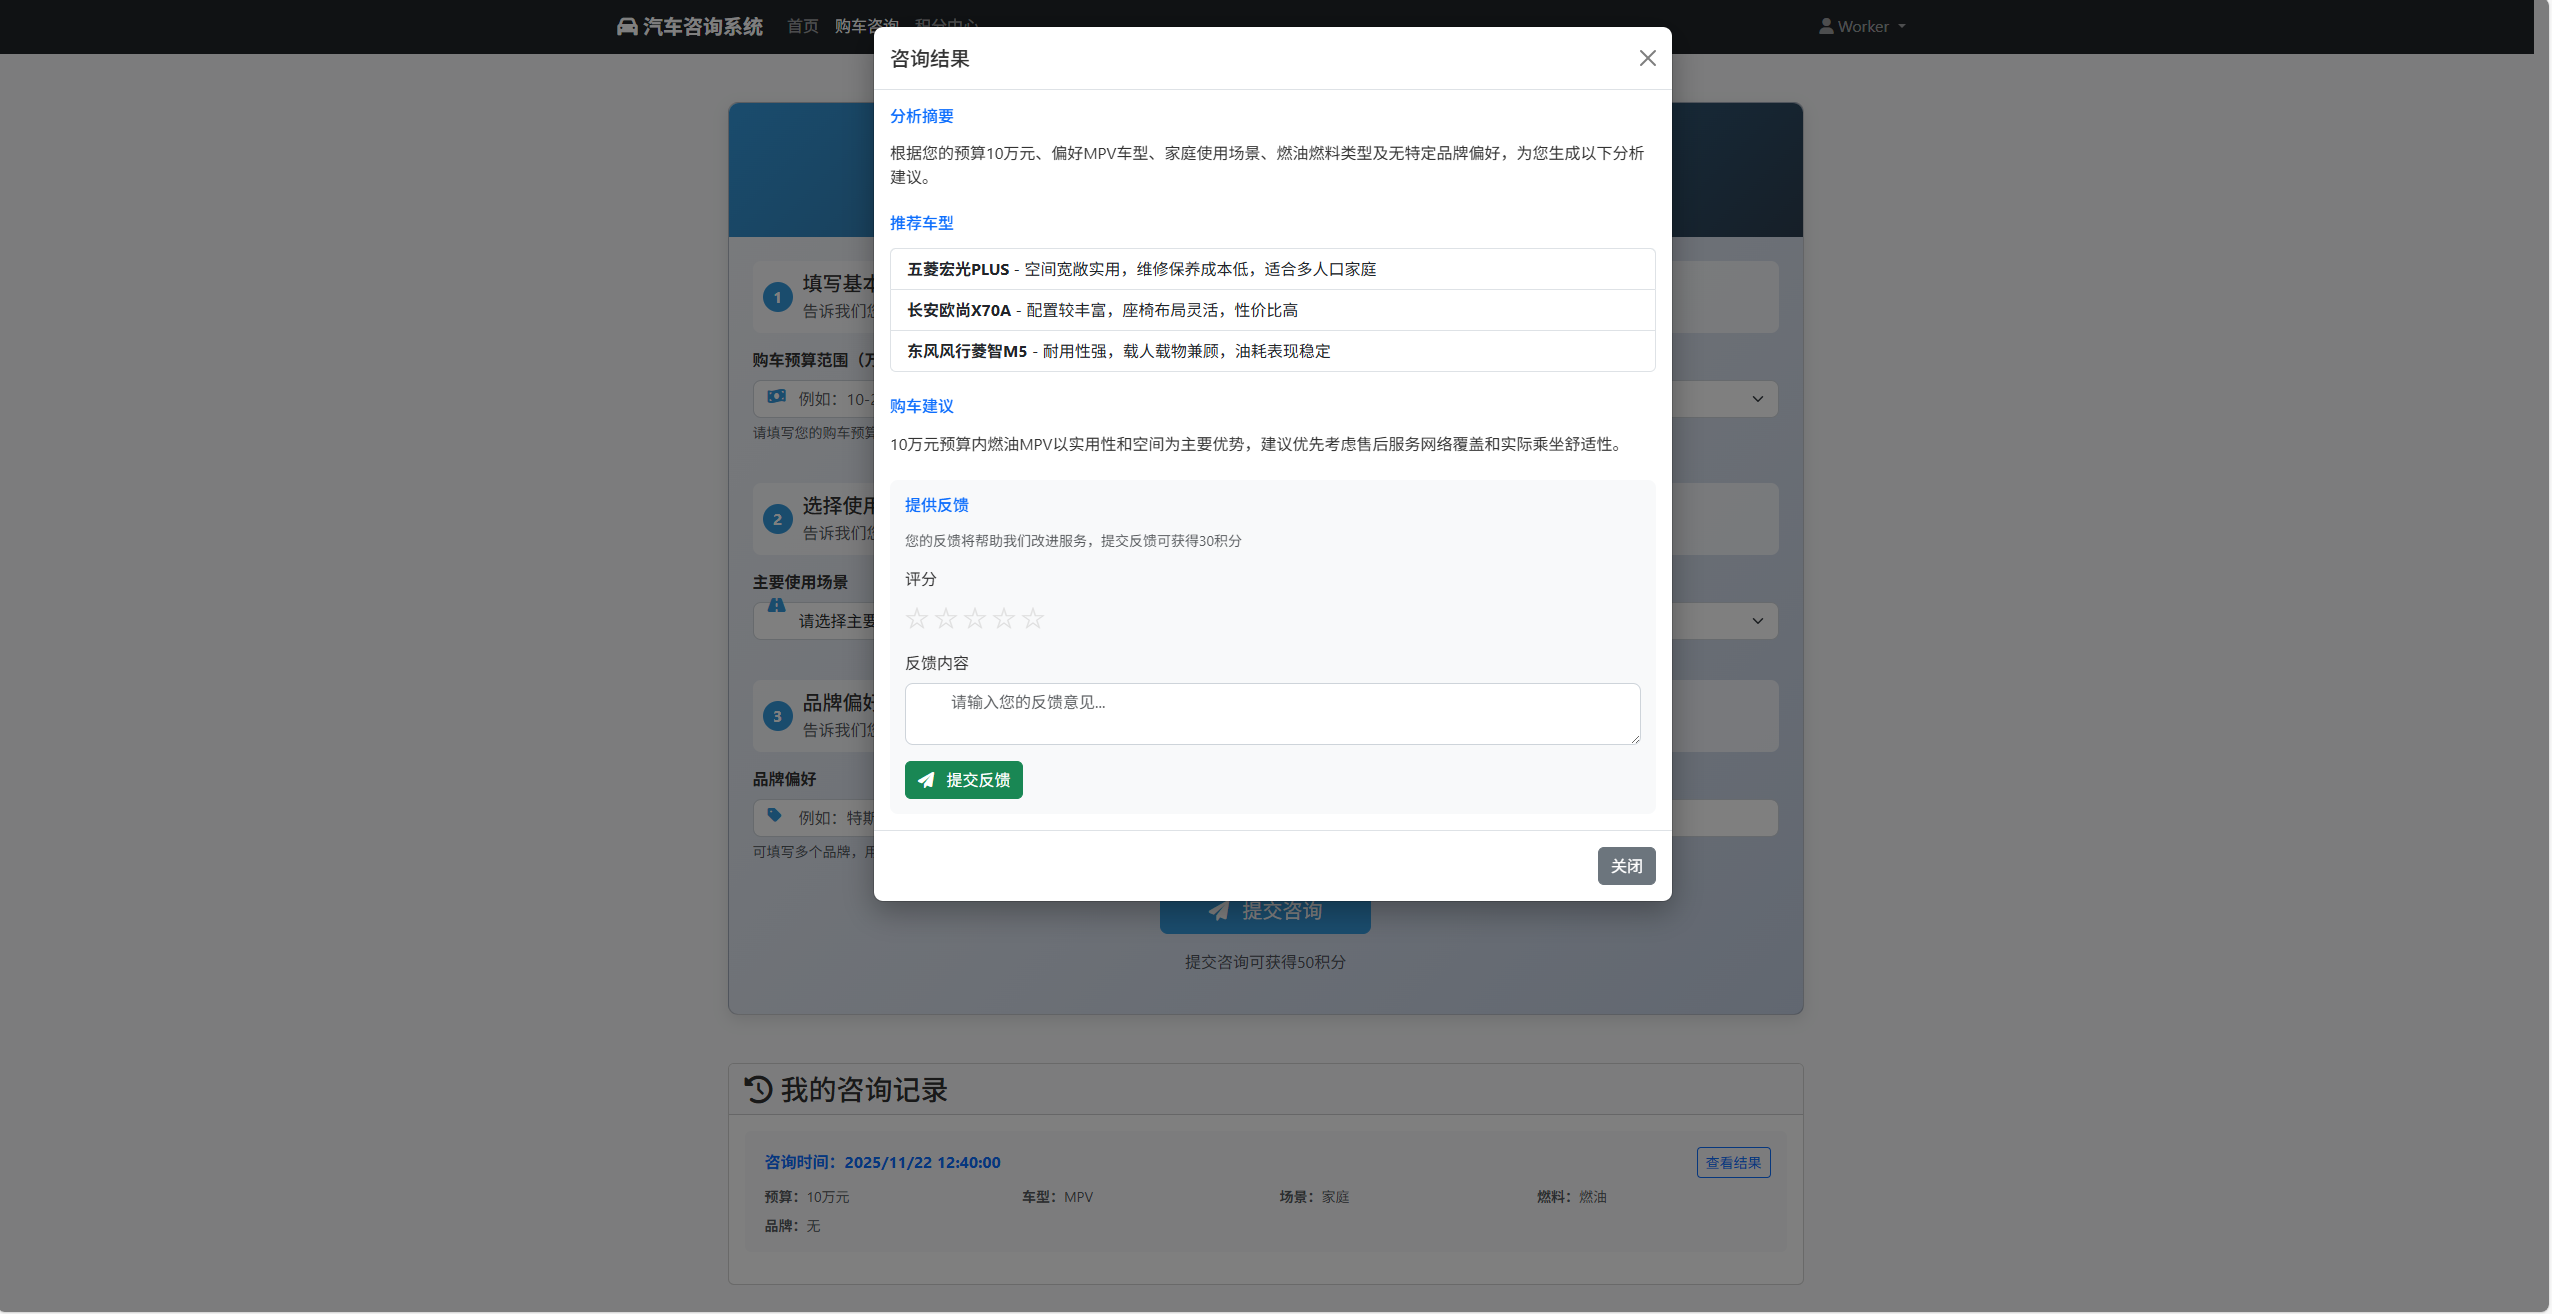This screenshot has height=1314, width=2552.
Task: Click the car logo icon in navbar
Action: click(627, 27)
